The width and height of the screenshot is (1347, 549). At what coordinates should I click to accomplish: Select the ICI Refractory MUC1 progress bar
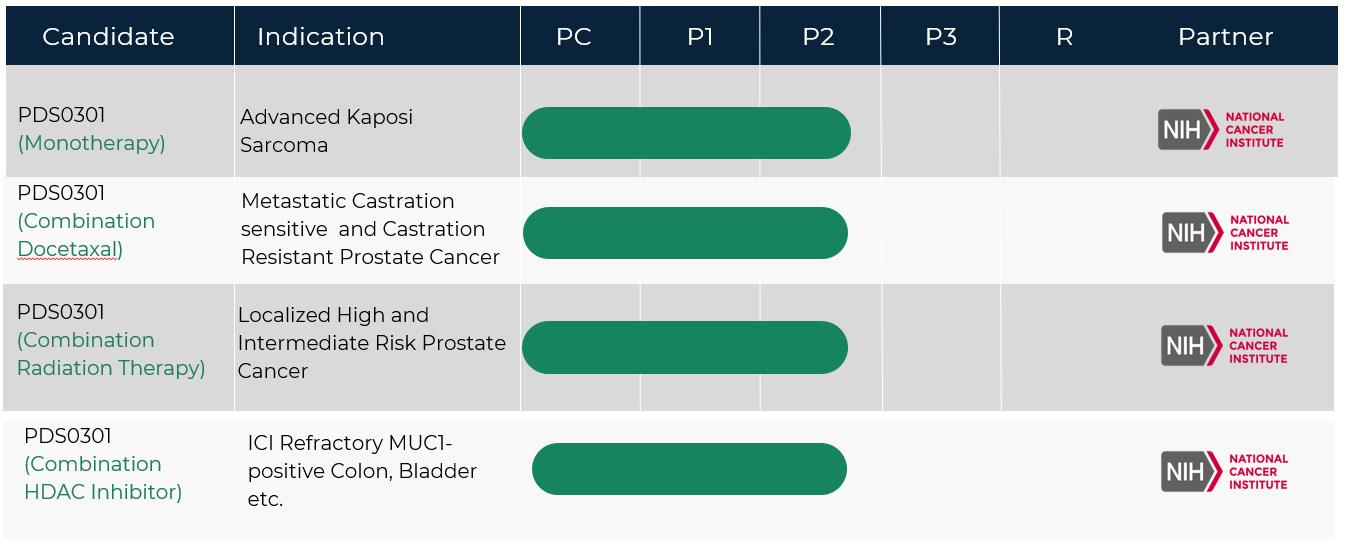pyautogui.click(x=689, y=469)
